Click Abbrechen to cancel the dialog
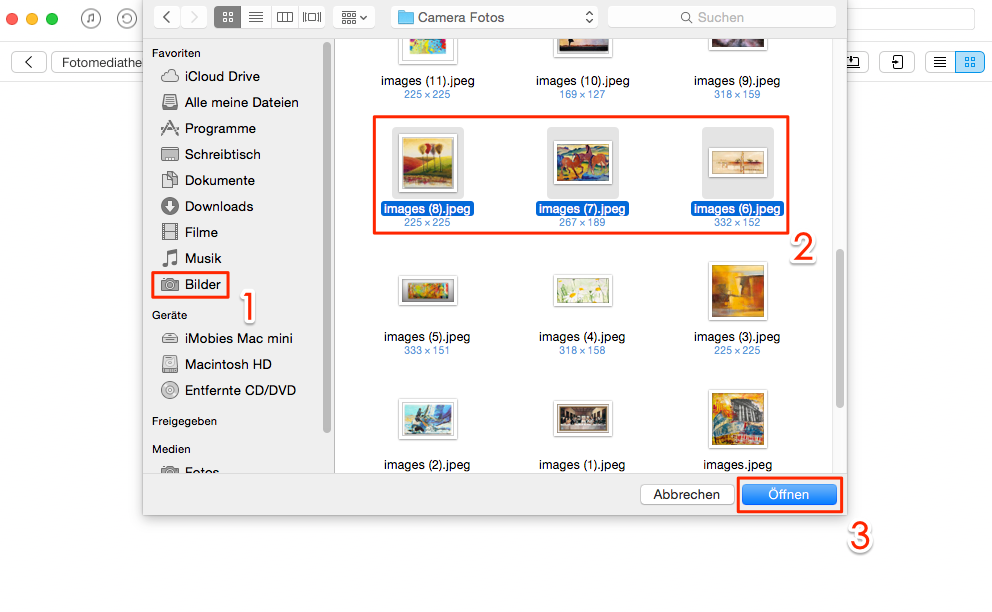 pyautogui.click(x=687, y=495)
